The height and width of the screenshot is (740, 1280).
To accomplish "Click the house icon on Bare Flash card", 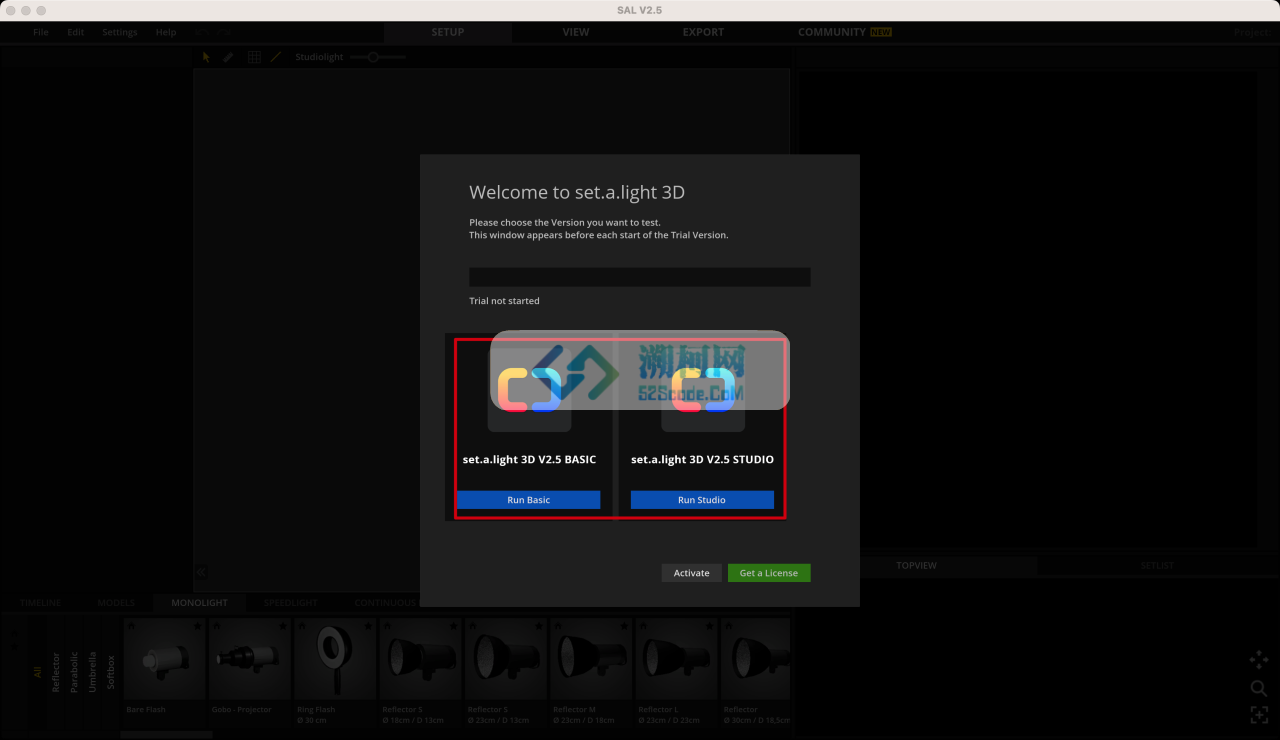I will [x=132, y=626].
